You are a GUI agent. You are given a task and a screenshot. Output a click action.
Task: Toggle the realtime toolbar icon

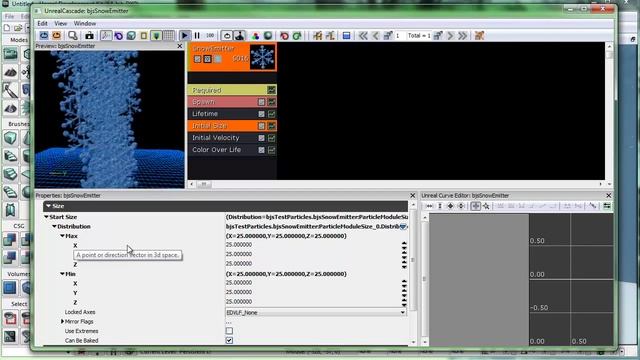[240, 36]
